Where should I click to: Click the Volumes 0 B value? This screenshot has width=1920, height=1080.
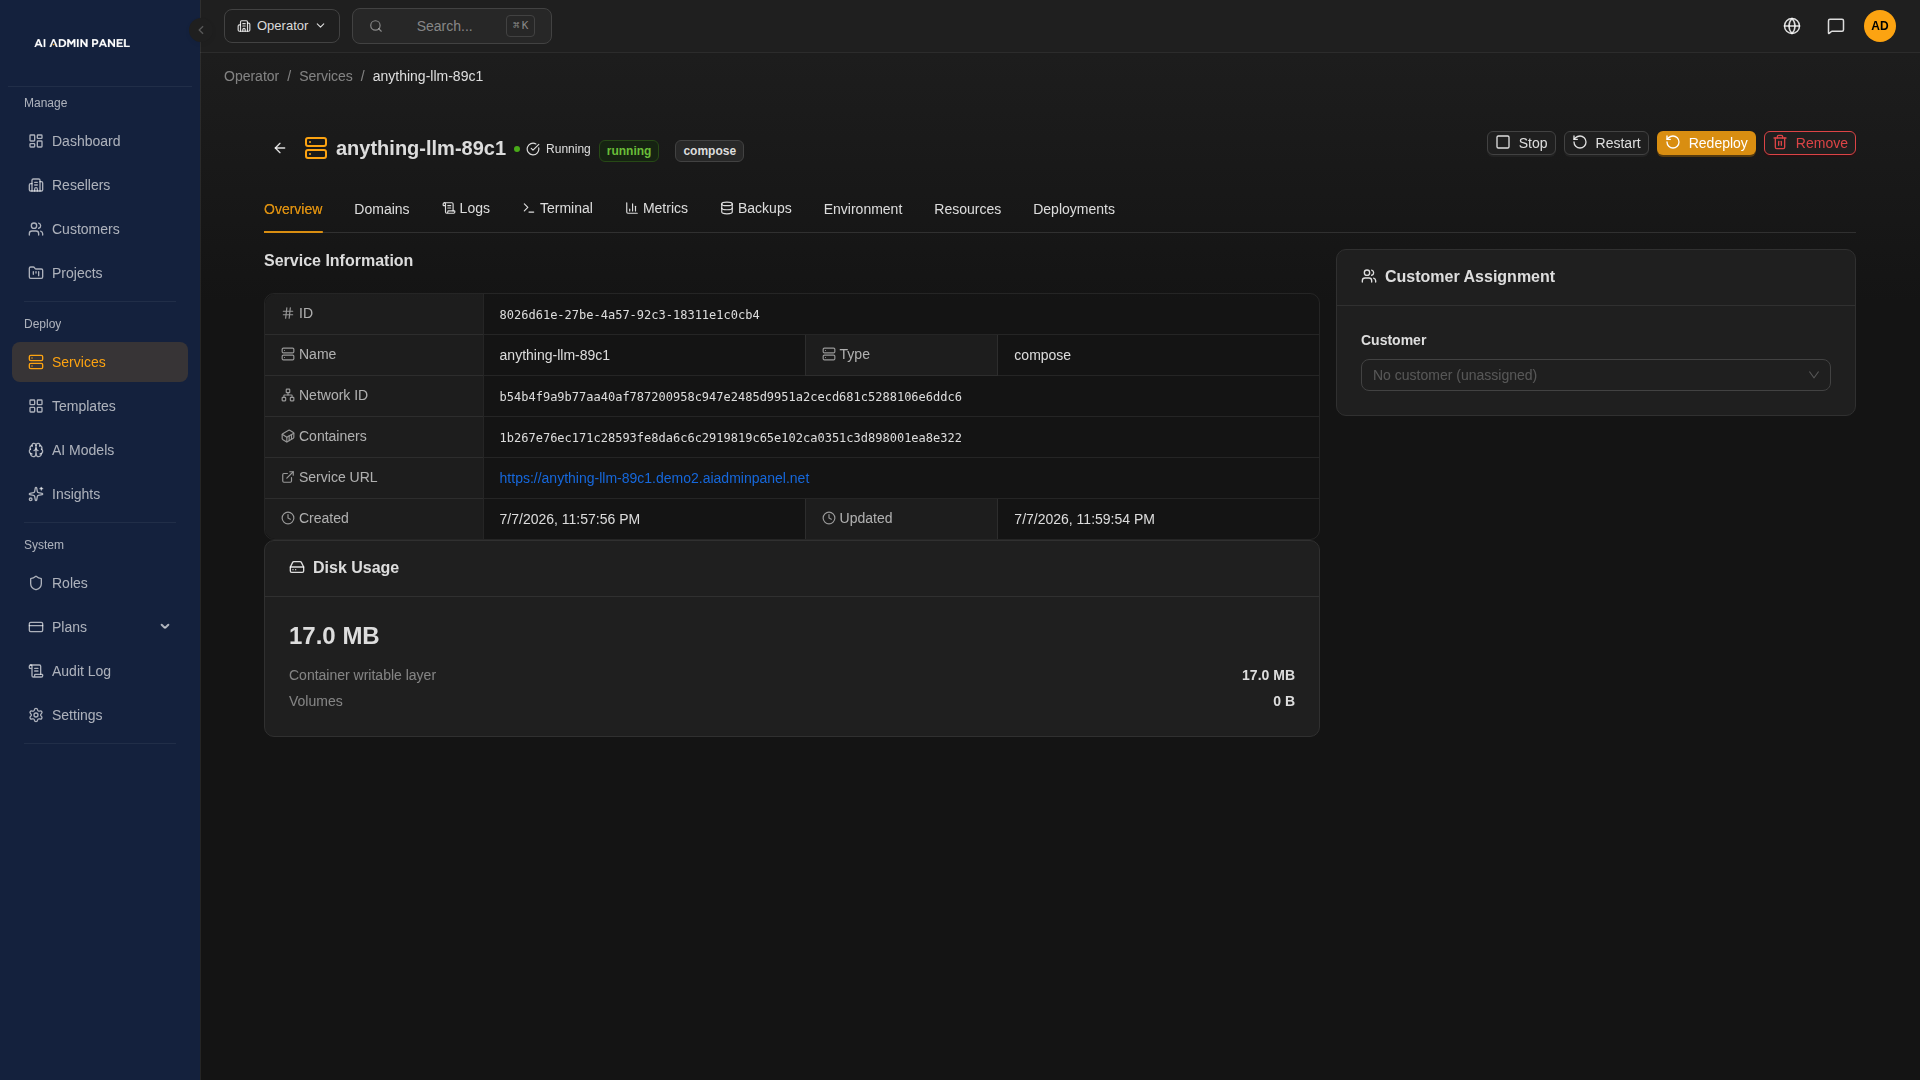tap(1284, 701)
